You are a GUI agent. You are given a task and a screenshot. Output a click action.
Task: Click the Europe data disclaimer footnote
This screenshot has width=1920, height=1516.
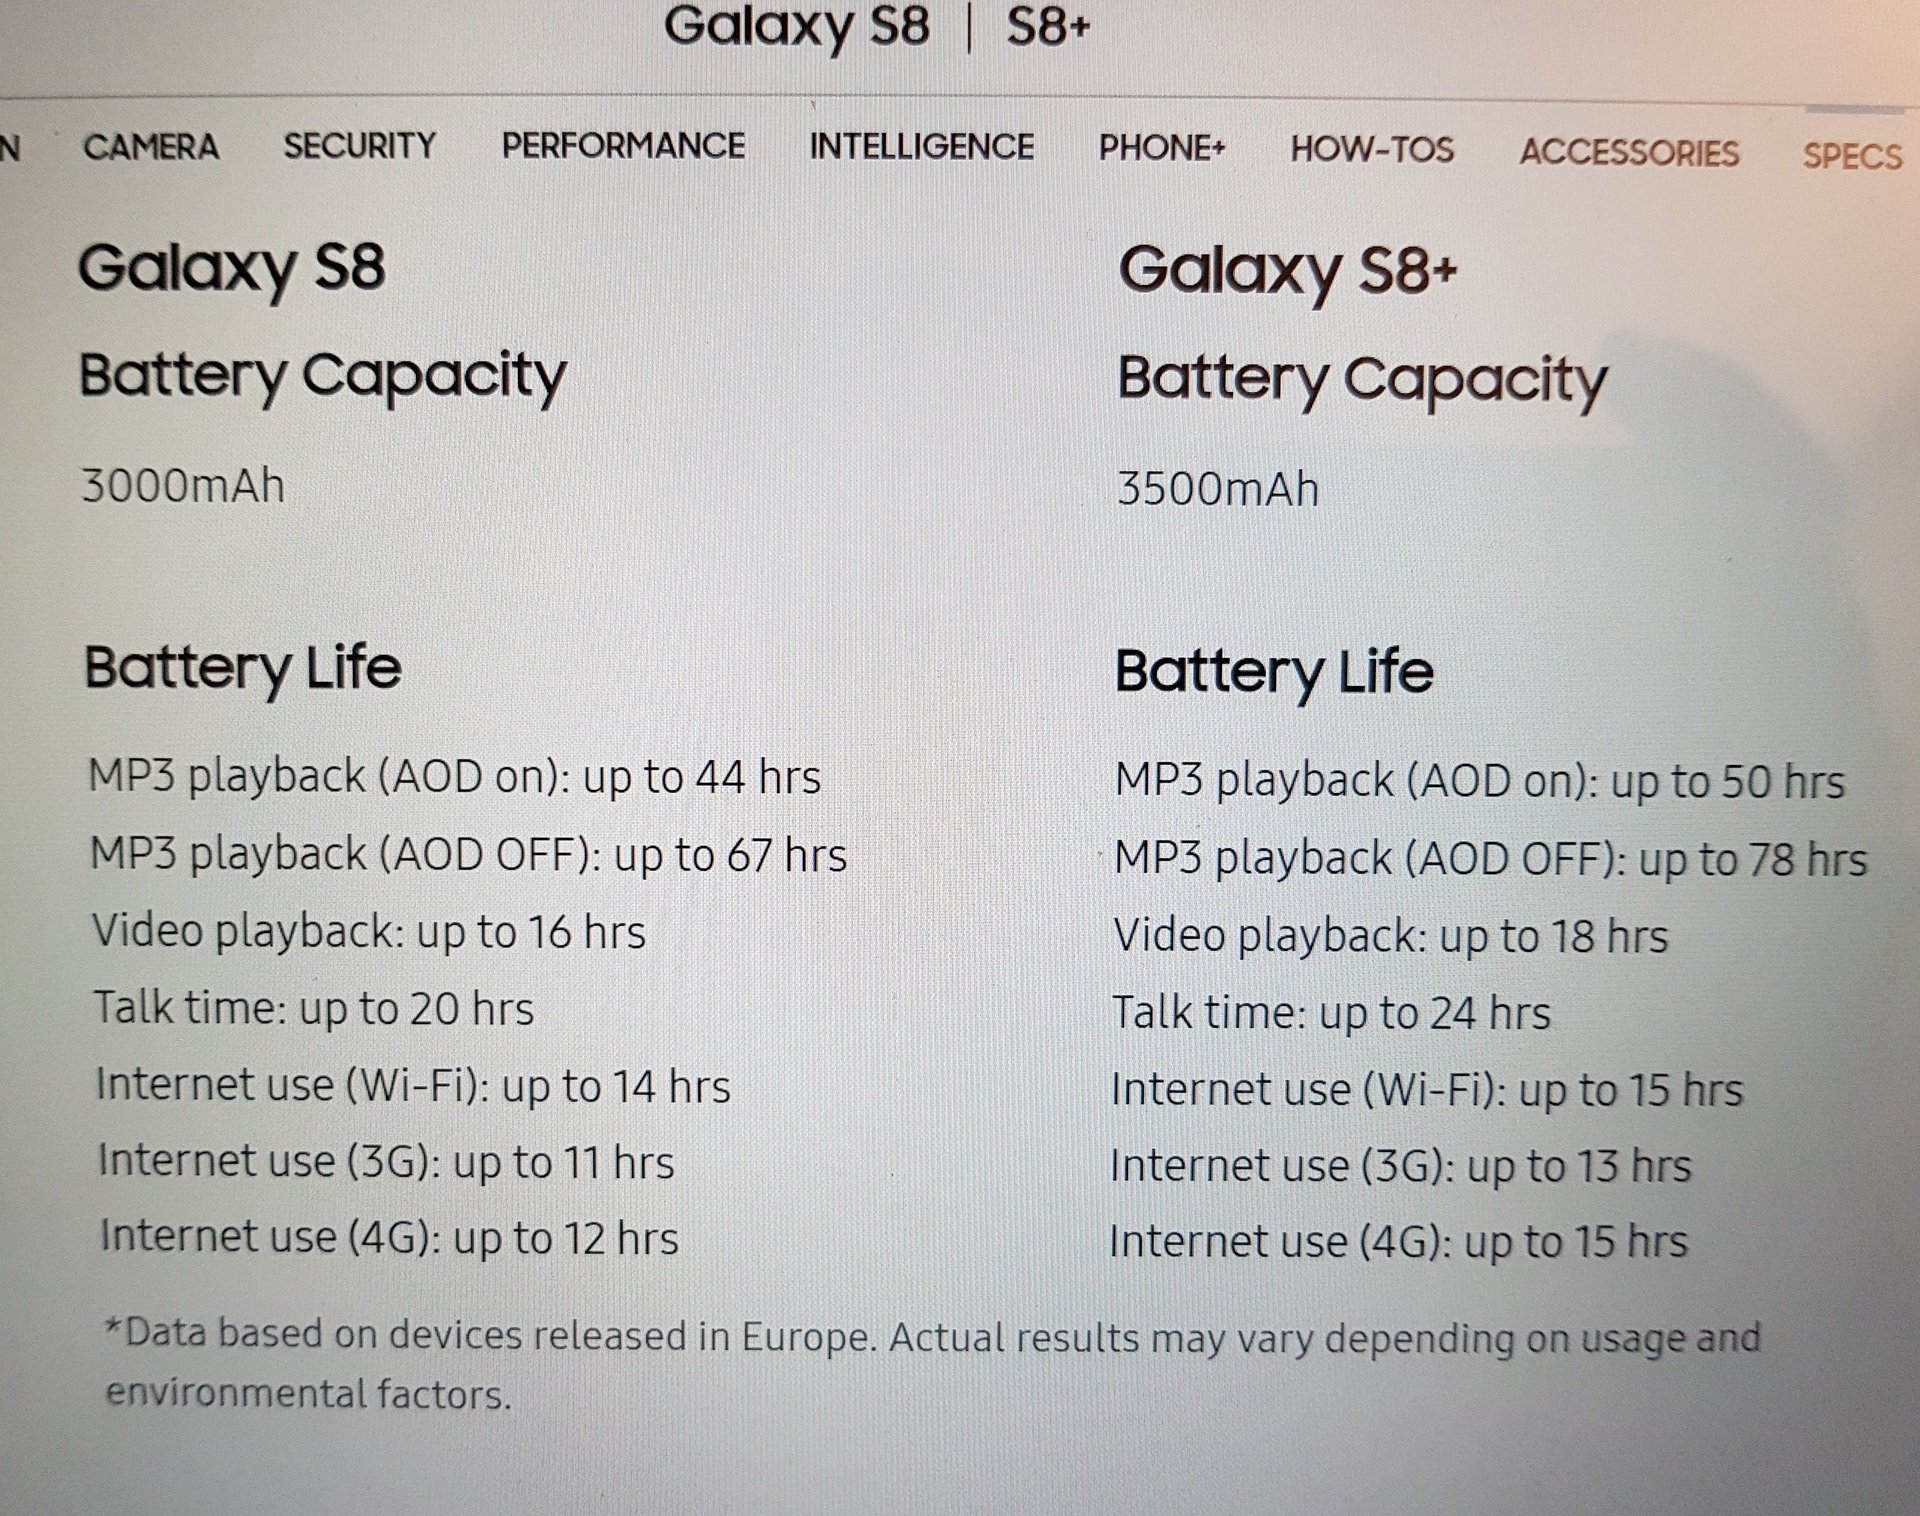tap(933, 1364)
